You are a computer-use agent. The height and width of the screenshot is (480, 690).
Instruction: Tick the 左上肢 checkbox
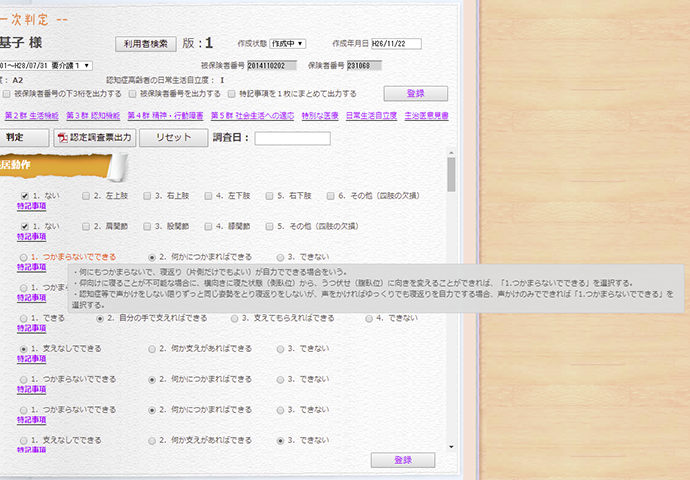[86, 196]
